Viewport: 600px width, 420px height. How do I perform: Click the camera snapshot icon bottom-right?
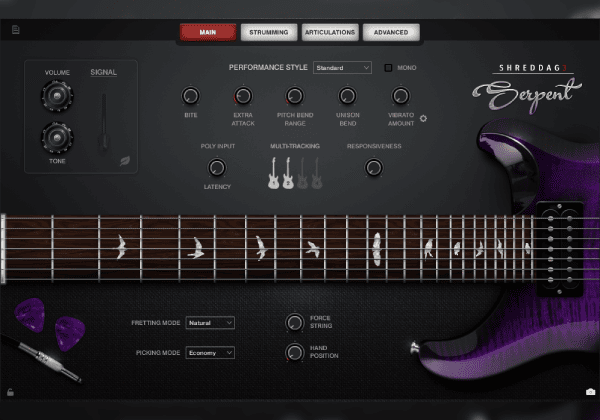(x=590, y=391)
